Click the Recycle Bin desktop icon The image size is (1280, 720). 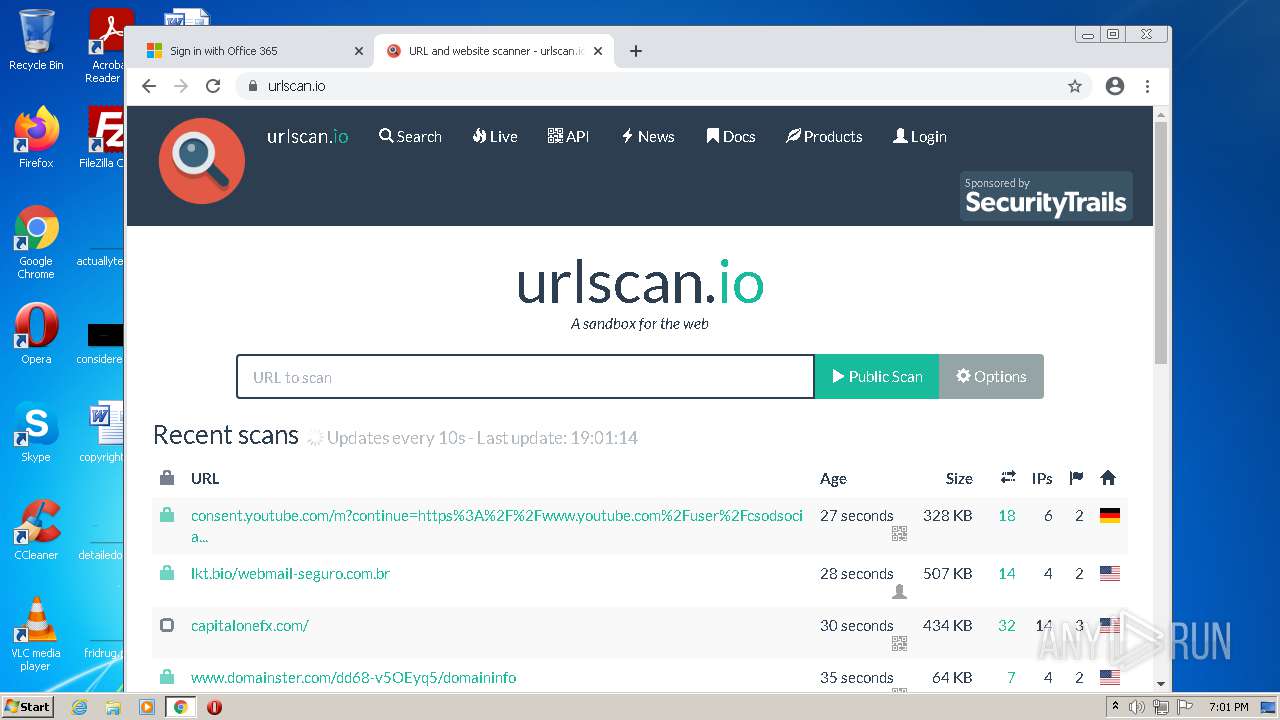click(36, 40)
